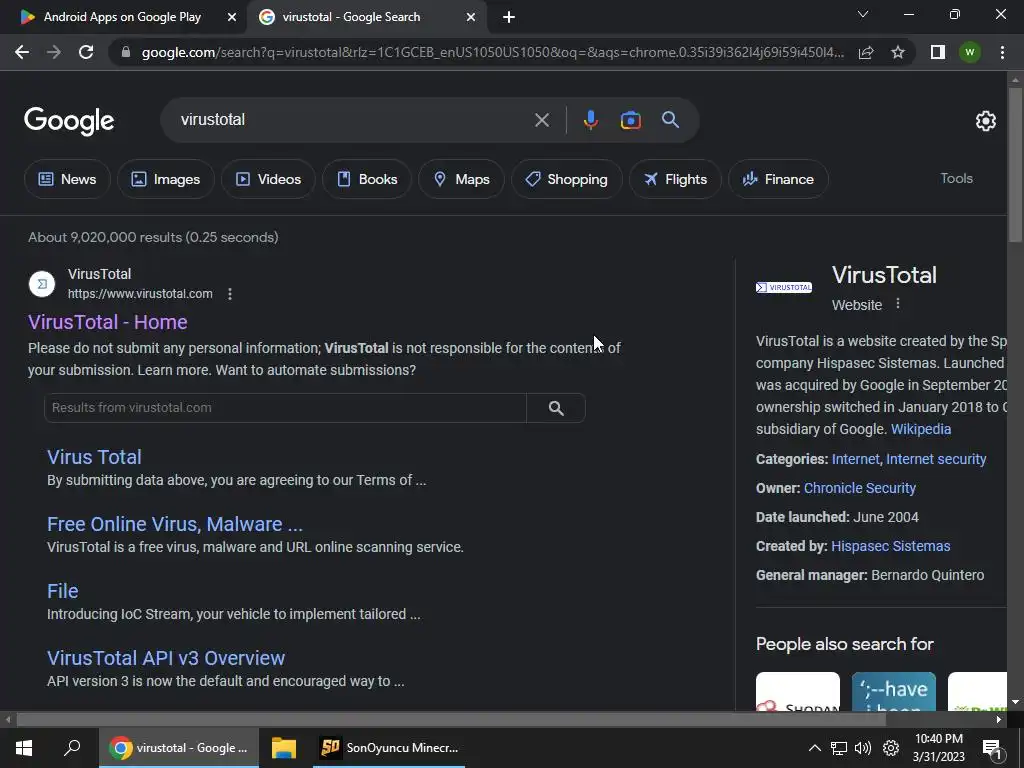
Task: Search by image with the camera icon
Action: pos(630,120)
